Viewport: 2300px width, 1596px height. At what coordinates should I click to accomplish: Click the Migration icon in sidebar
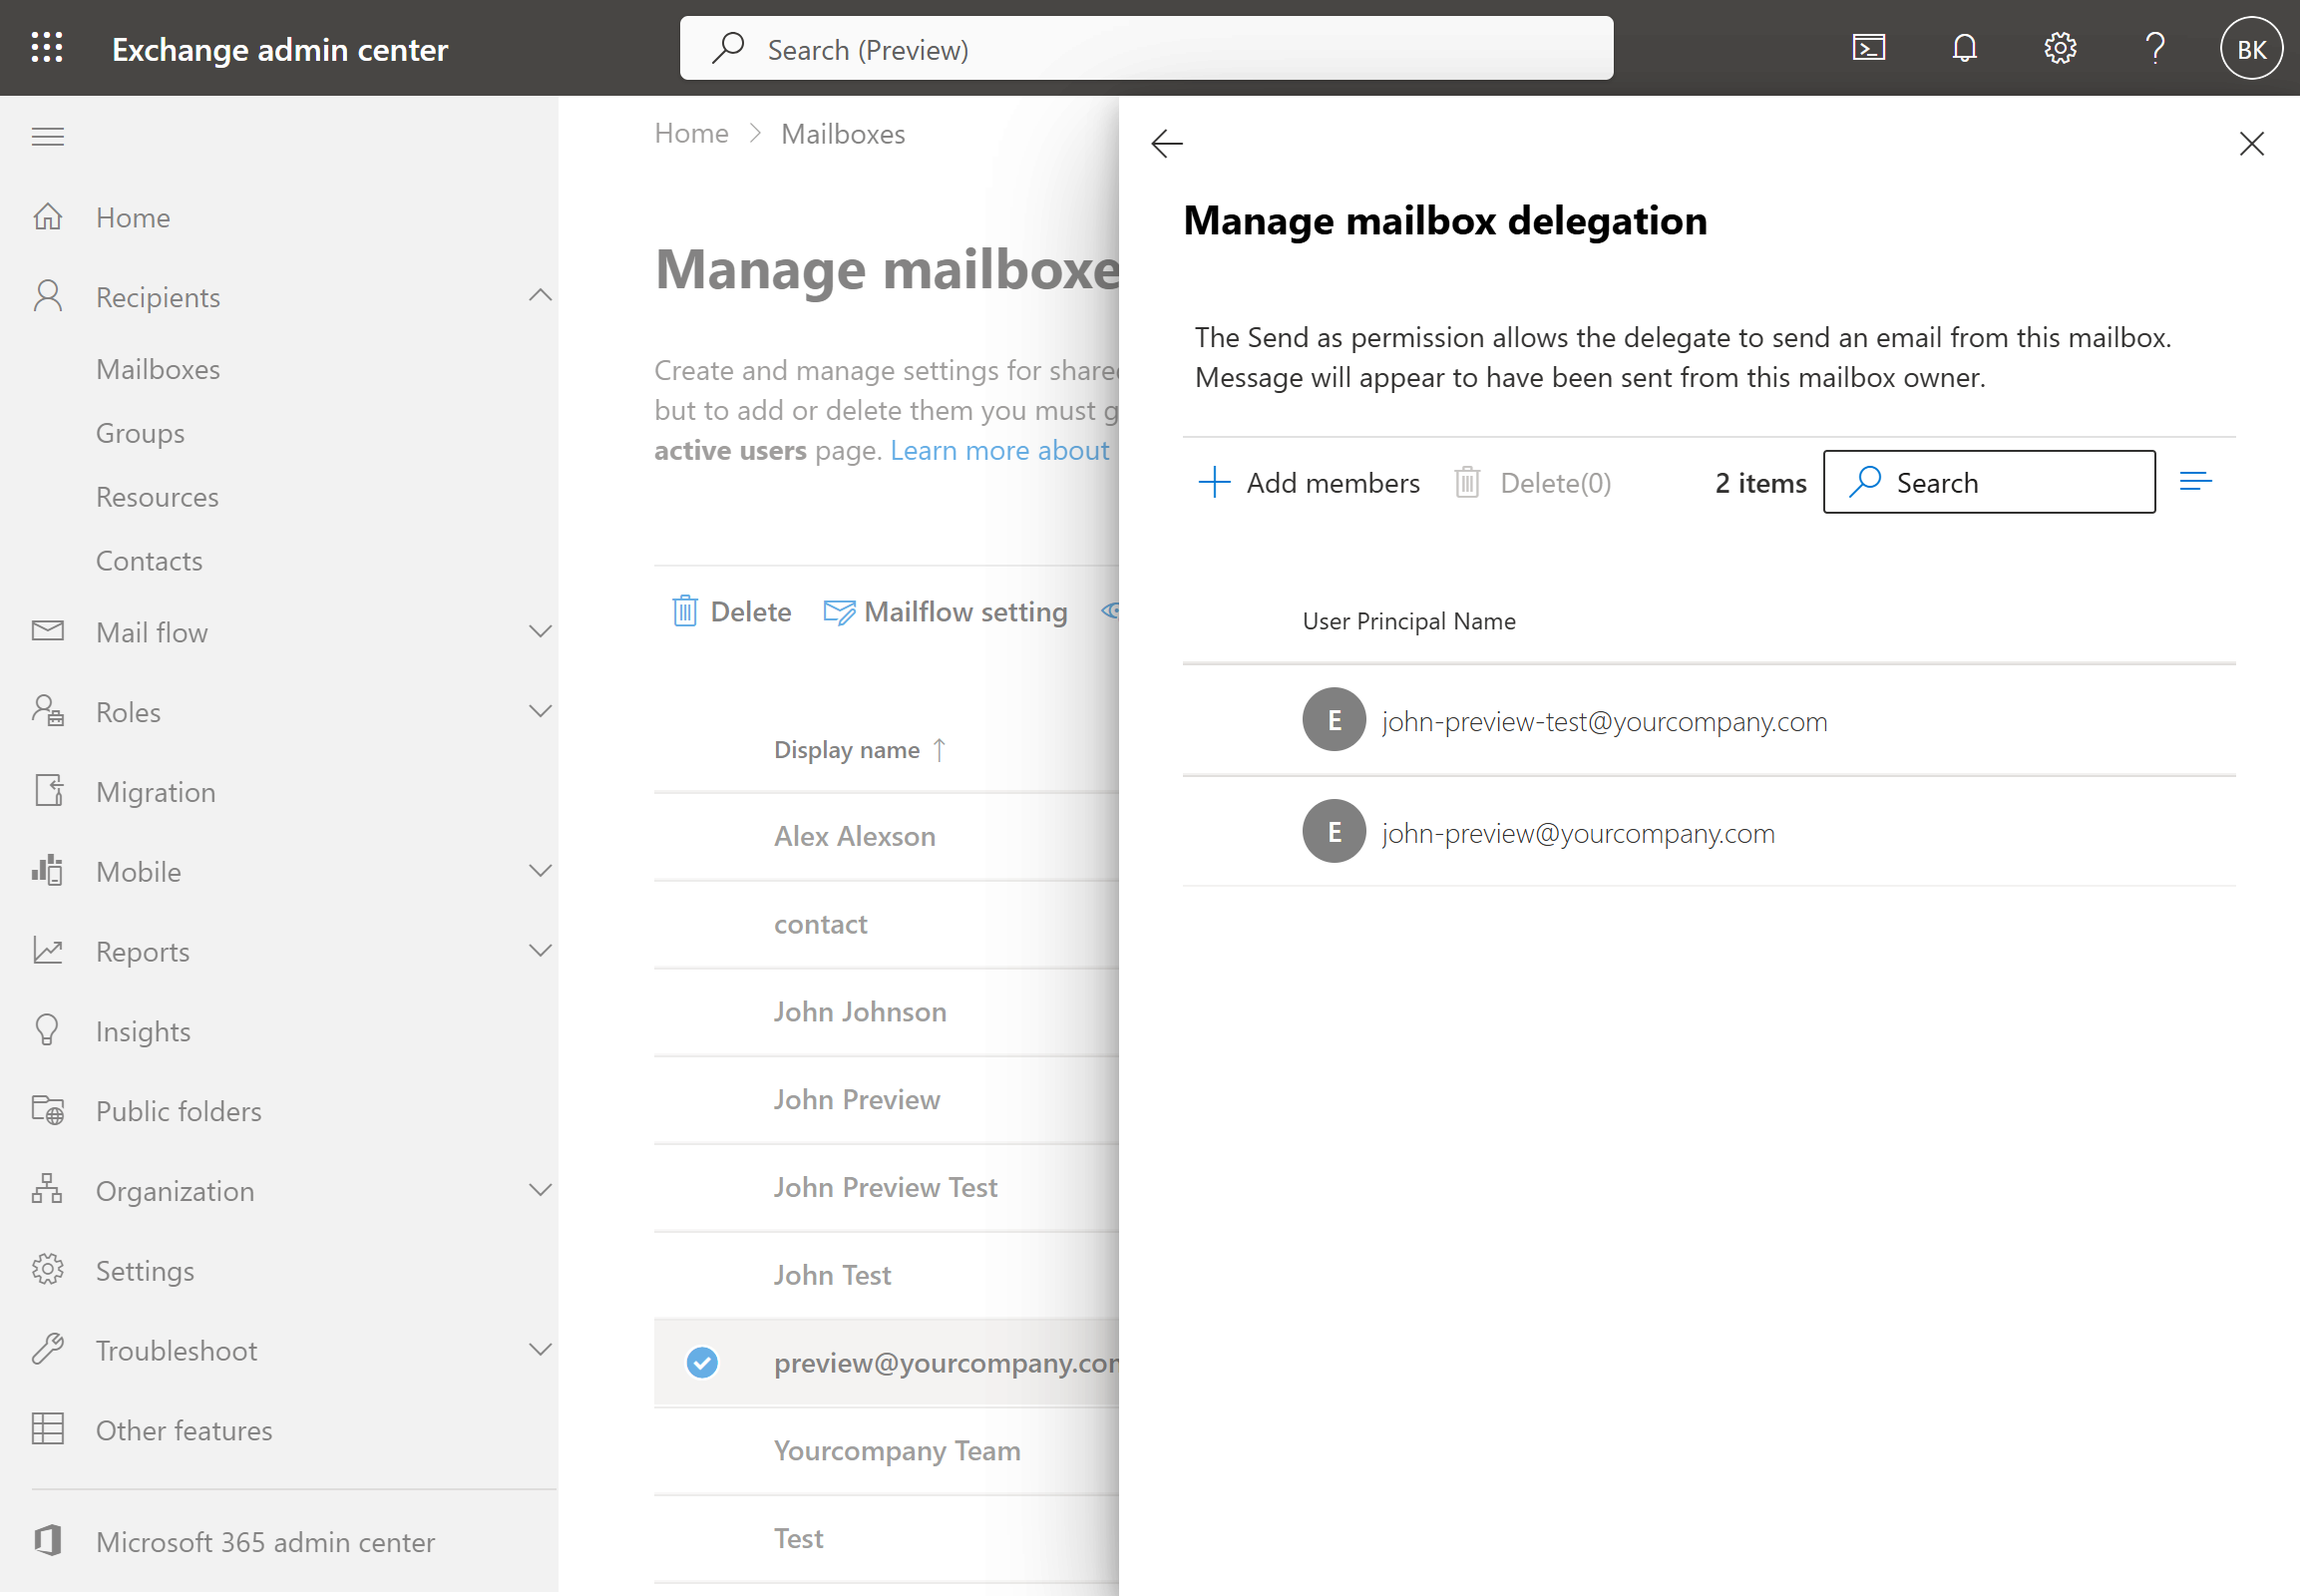click(x=48, y=791)
